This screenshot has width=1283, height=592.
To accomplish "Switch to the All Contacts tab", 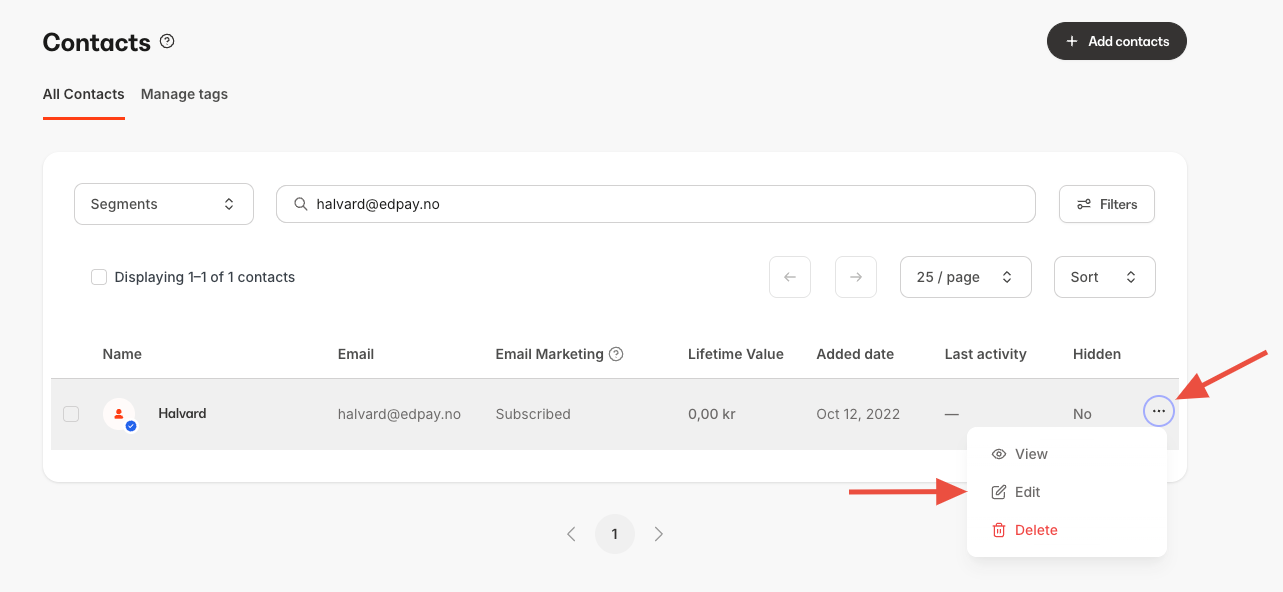I will tap(84, 94).
